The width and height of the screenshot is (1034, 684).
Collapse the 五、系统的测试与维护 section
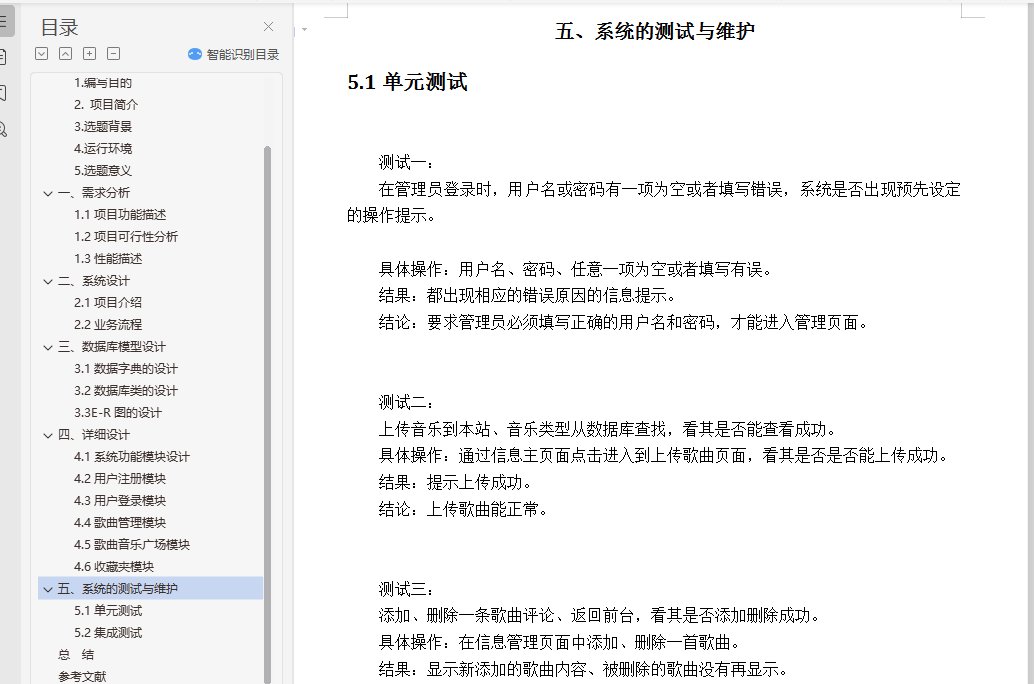coord(47,589)
